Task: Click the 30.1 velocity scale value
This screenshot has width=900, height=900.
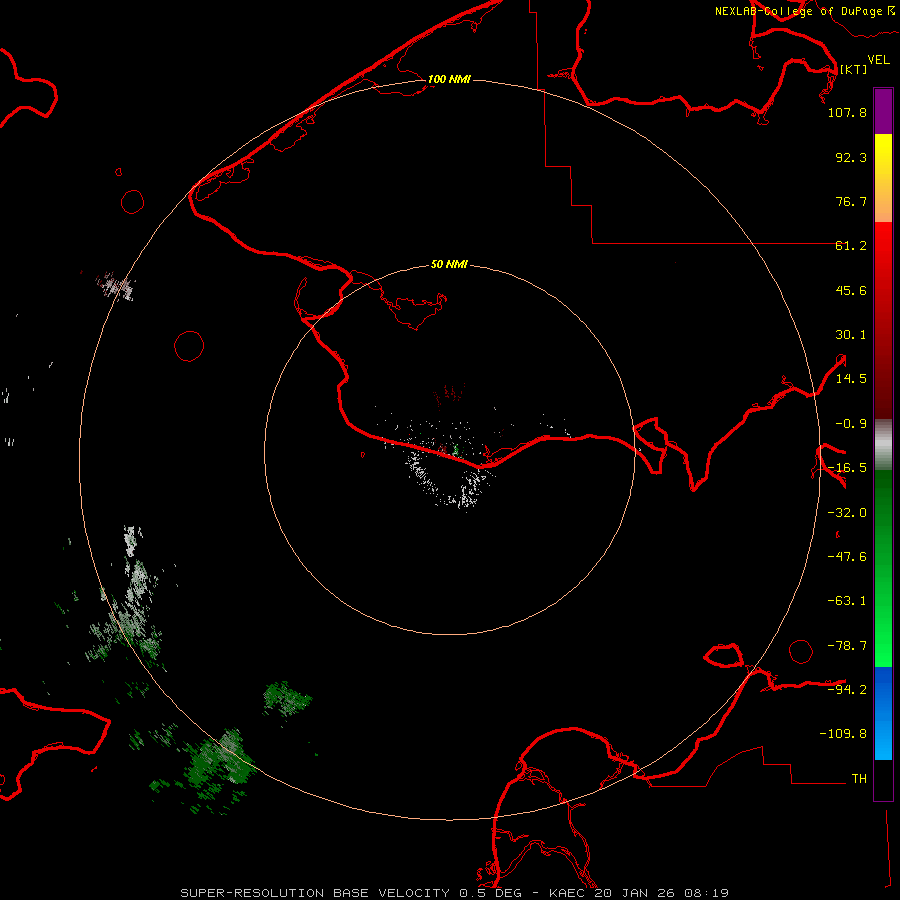Action: [x=851, y=335]
